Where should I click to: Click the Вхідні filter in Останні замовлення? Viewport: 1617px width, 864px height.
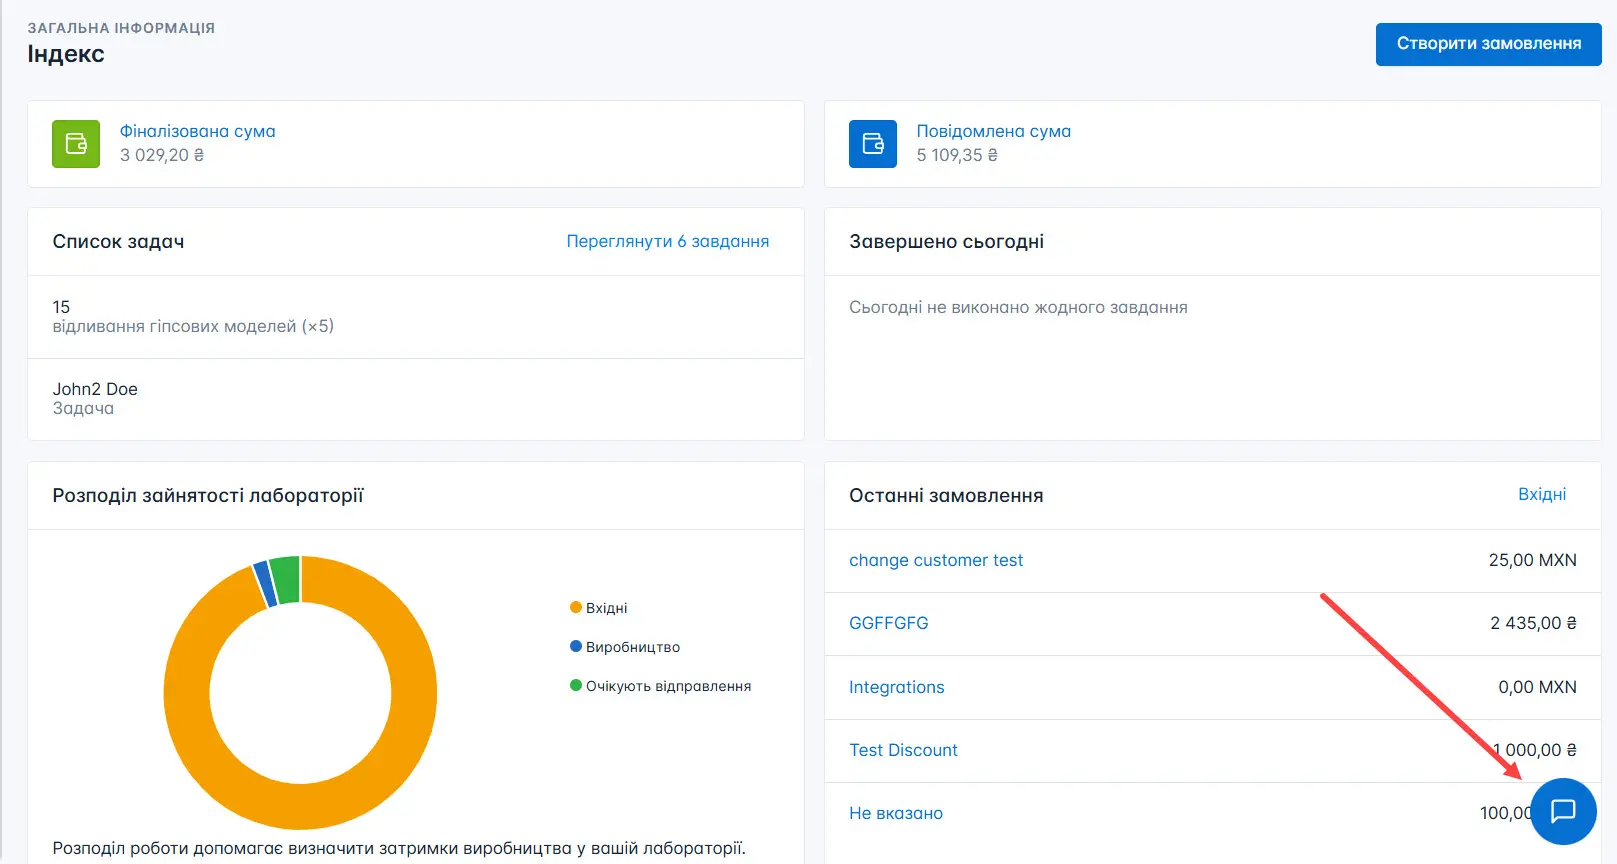(1541, 494)
